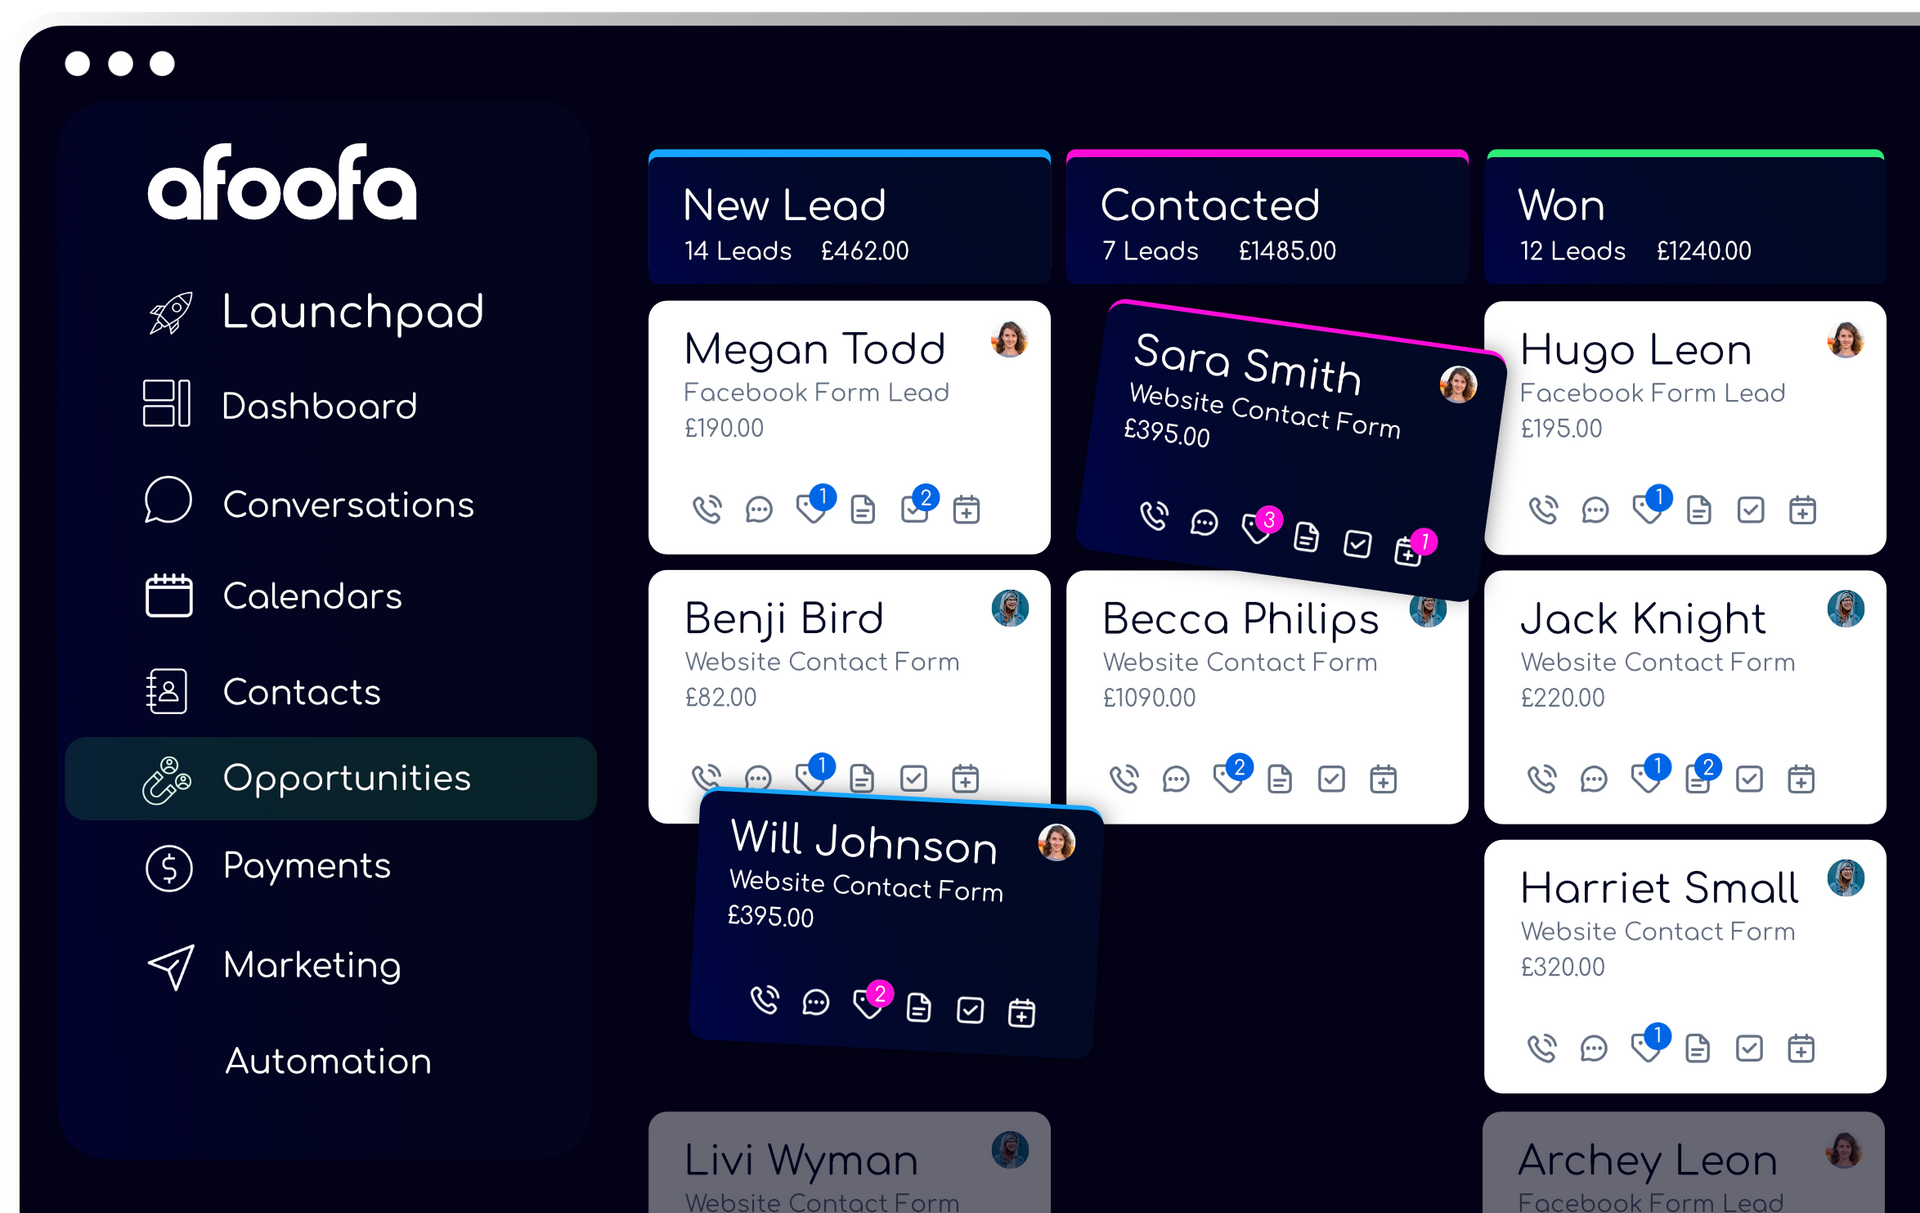Click Megan Todd's assignee avatar
This screenshot has width=1920, height=1213.
click(x=1010, y=340)
